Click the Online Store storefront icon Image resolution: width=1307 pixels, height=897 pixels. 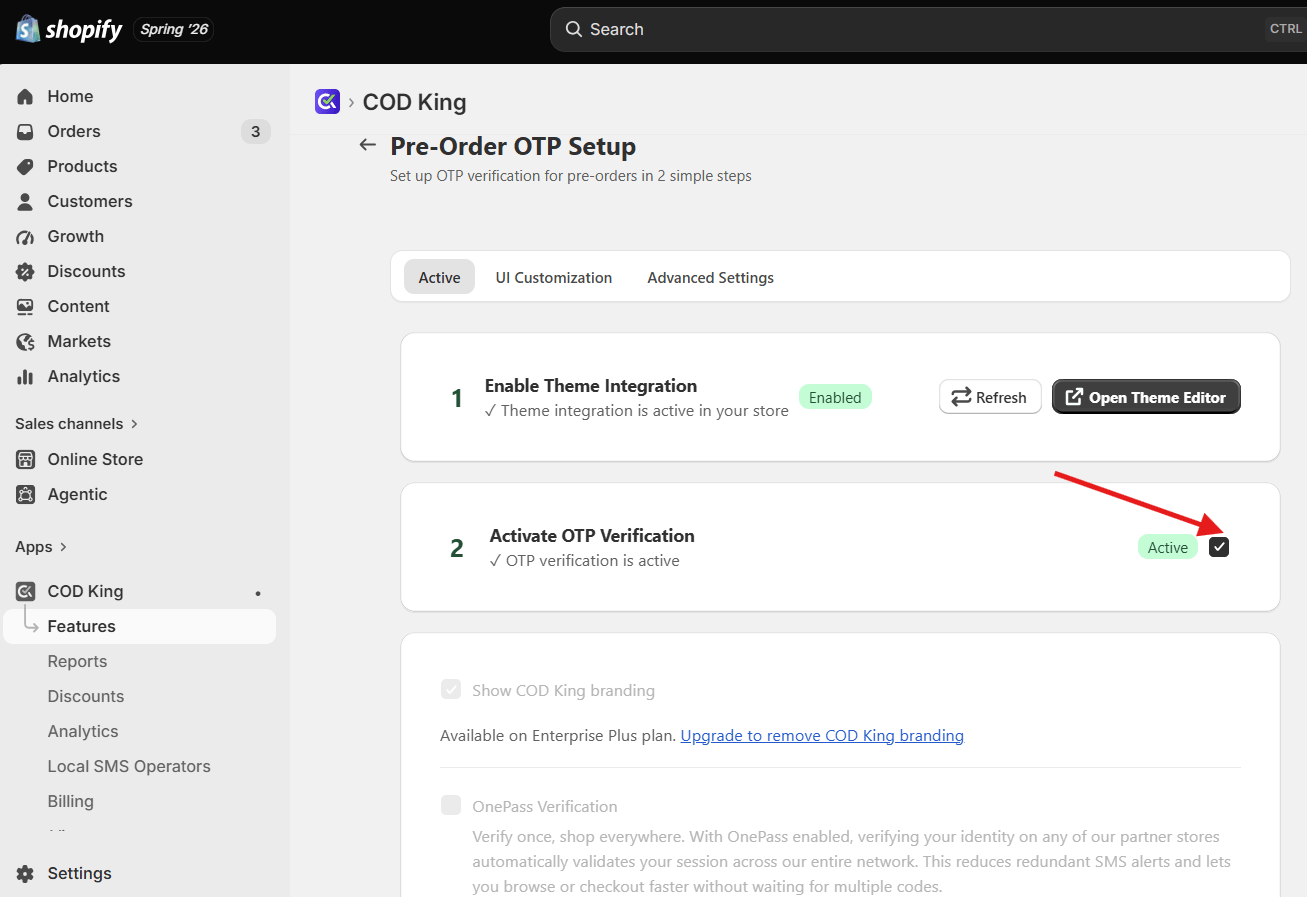(26, 459)
